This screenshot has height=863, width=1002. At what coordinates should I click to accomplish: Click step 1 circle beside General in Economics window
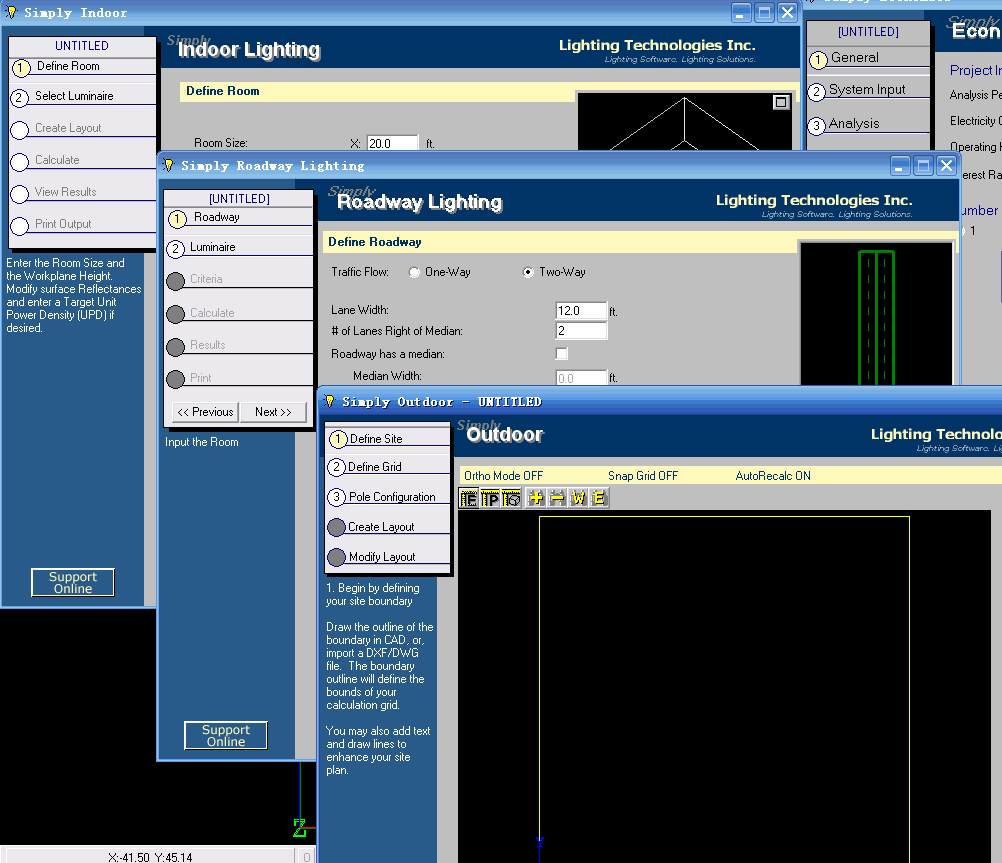click(819, 60)
